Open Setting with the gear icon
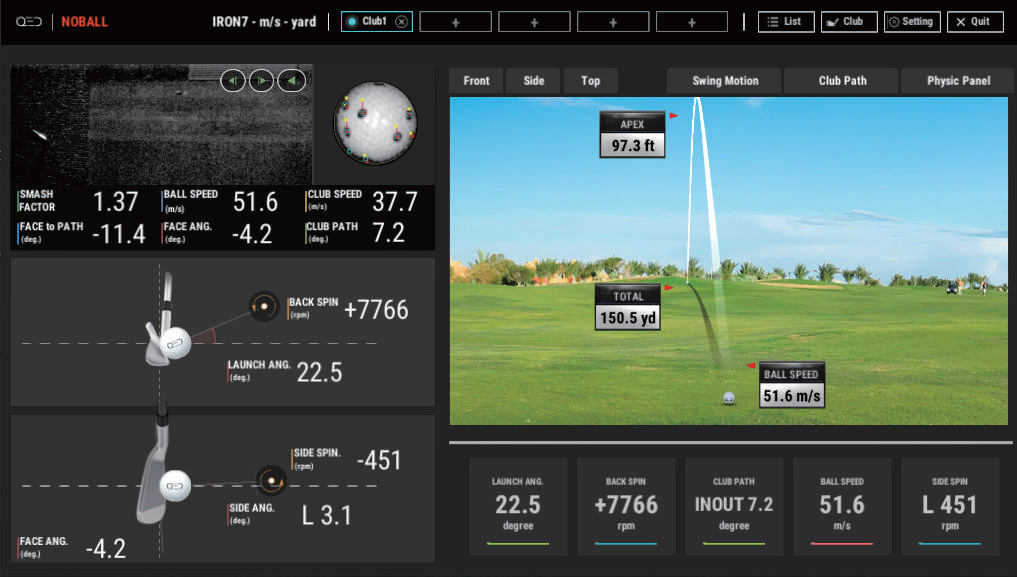This screenshot has width=1017, height=577. pos(911,22)
